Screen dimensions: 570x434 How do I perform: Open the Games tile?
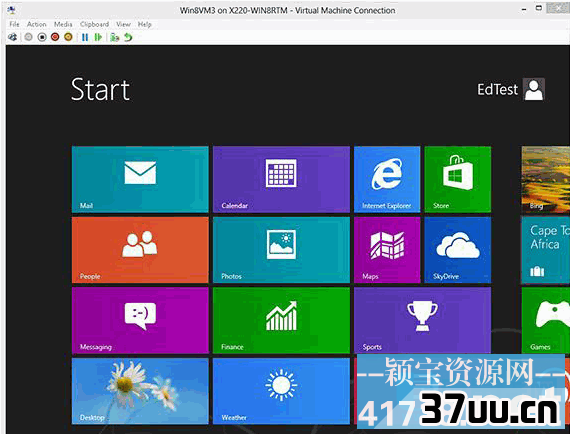point(546,320)
